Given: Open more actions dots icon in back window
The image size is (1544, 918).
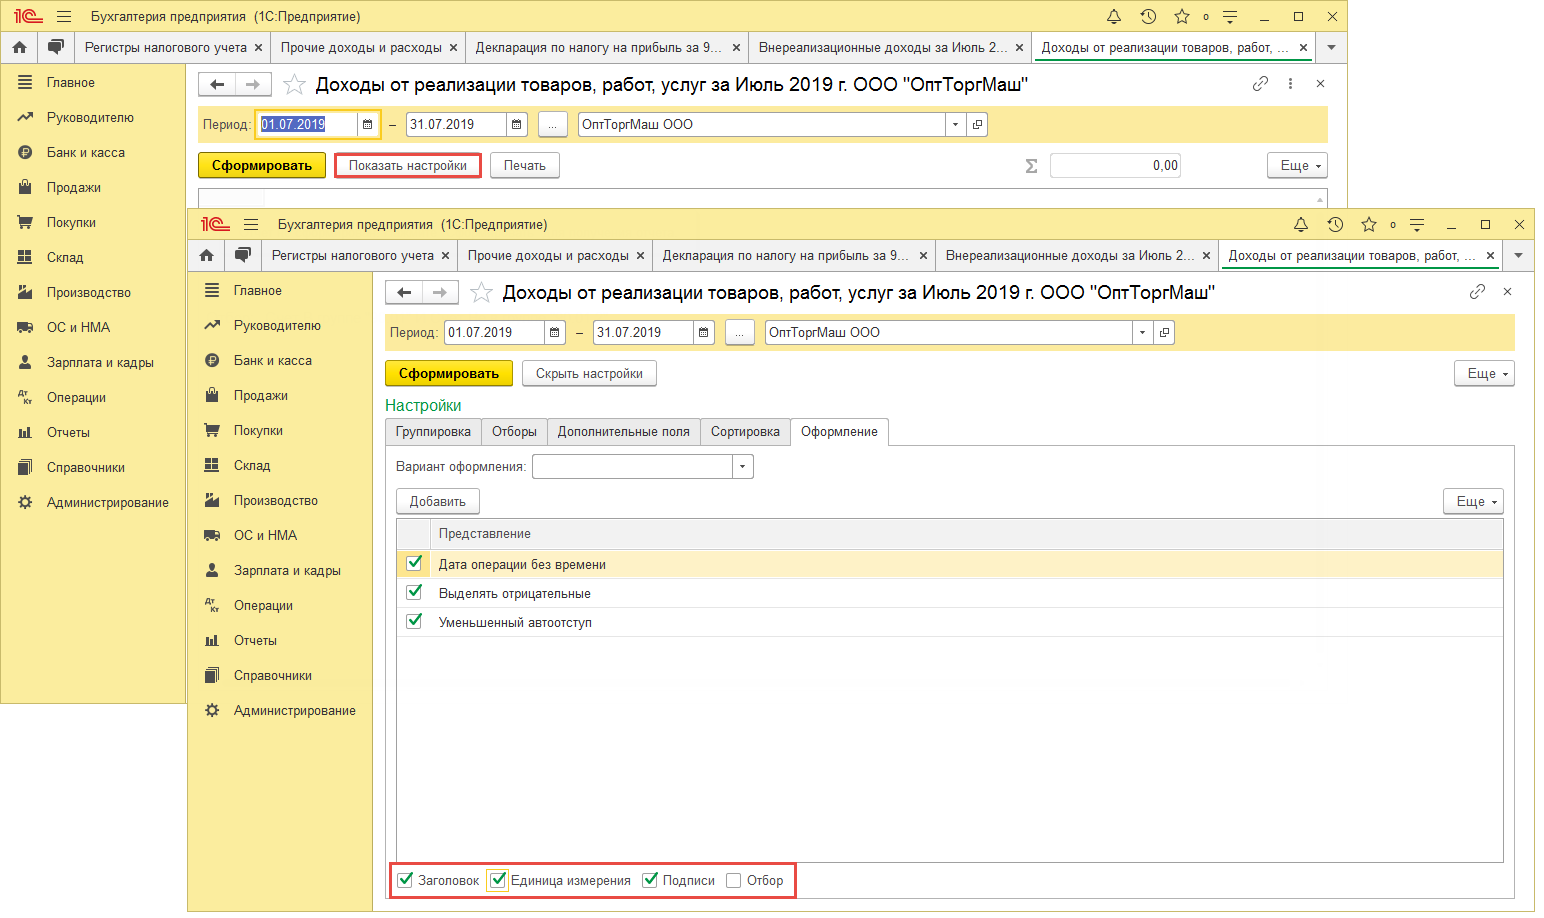Looking at the screenshot, I should click(1291, 84).
